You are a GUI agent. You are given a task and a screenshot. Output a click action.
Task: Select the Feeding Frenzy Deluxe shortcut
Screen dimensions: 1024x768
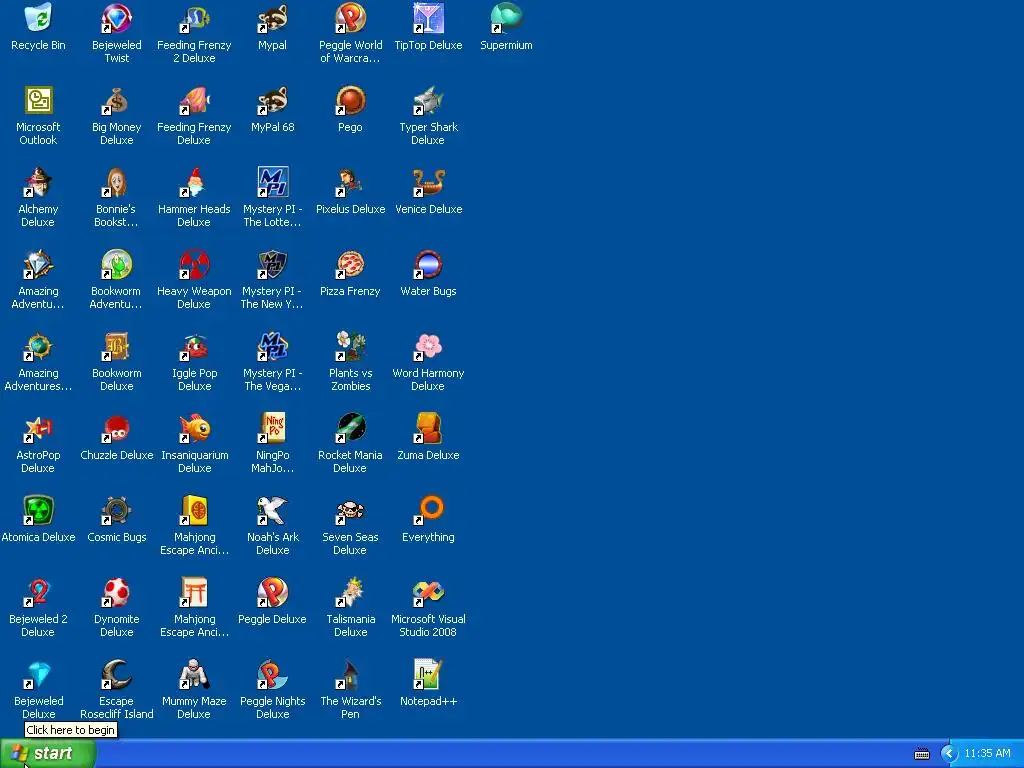tap(194, 101)
